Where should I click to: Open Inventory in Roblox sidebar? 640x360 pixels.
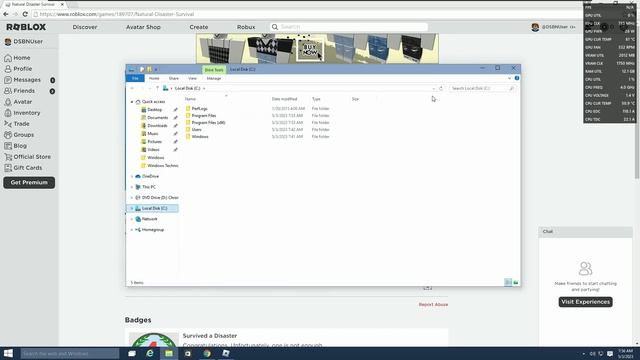click(x=22, y=113)
